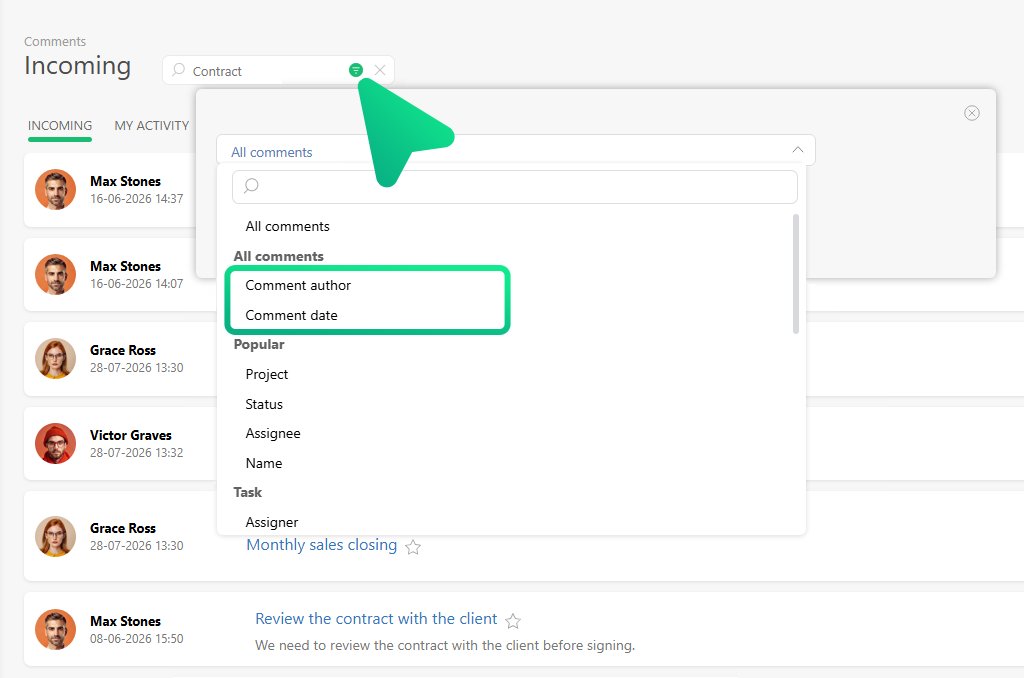Open Max Stones avatar dated 16-06-2026 14:37
Screen dimensions: 1024x678
coord(56,189)
